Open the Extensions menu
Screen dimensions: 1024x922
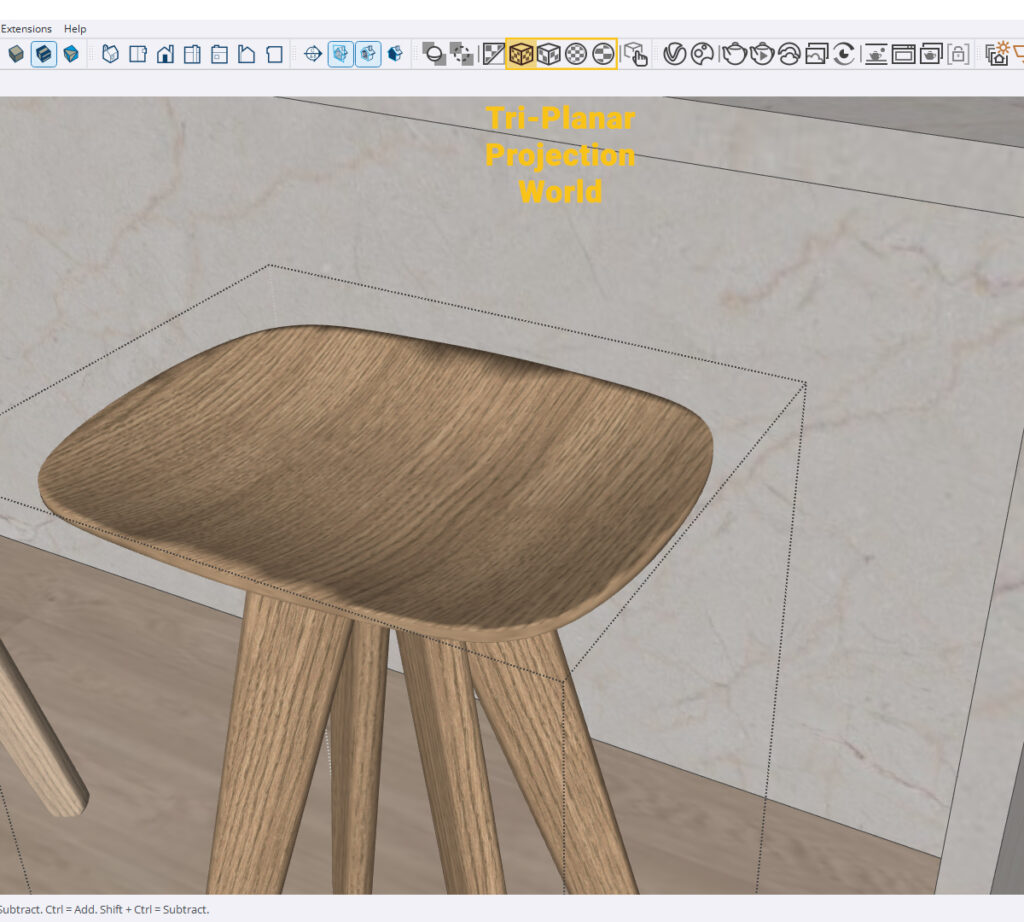[26, 29]
